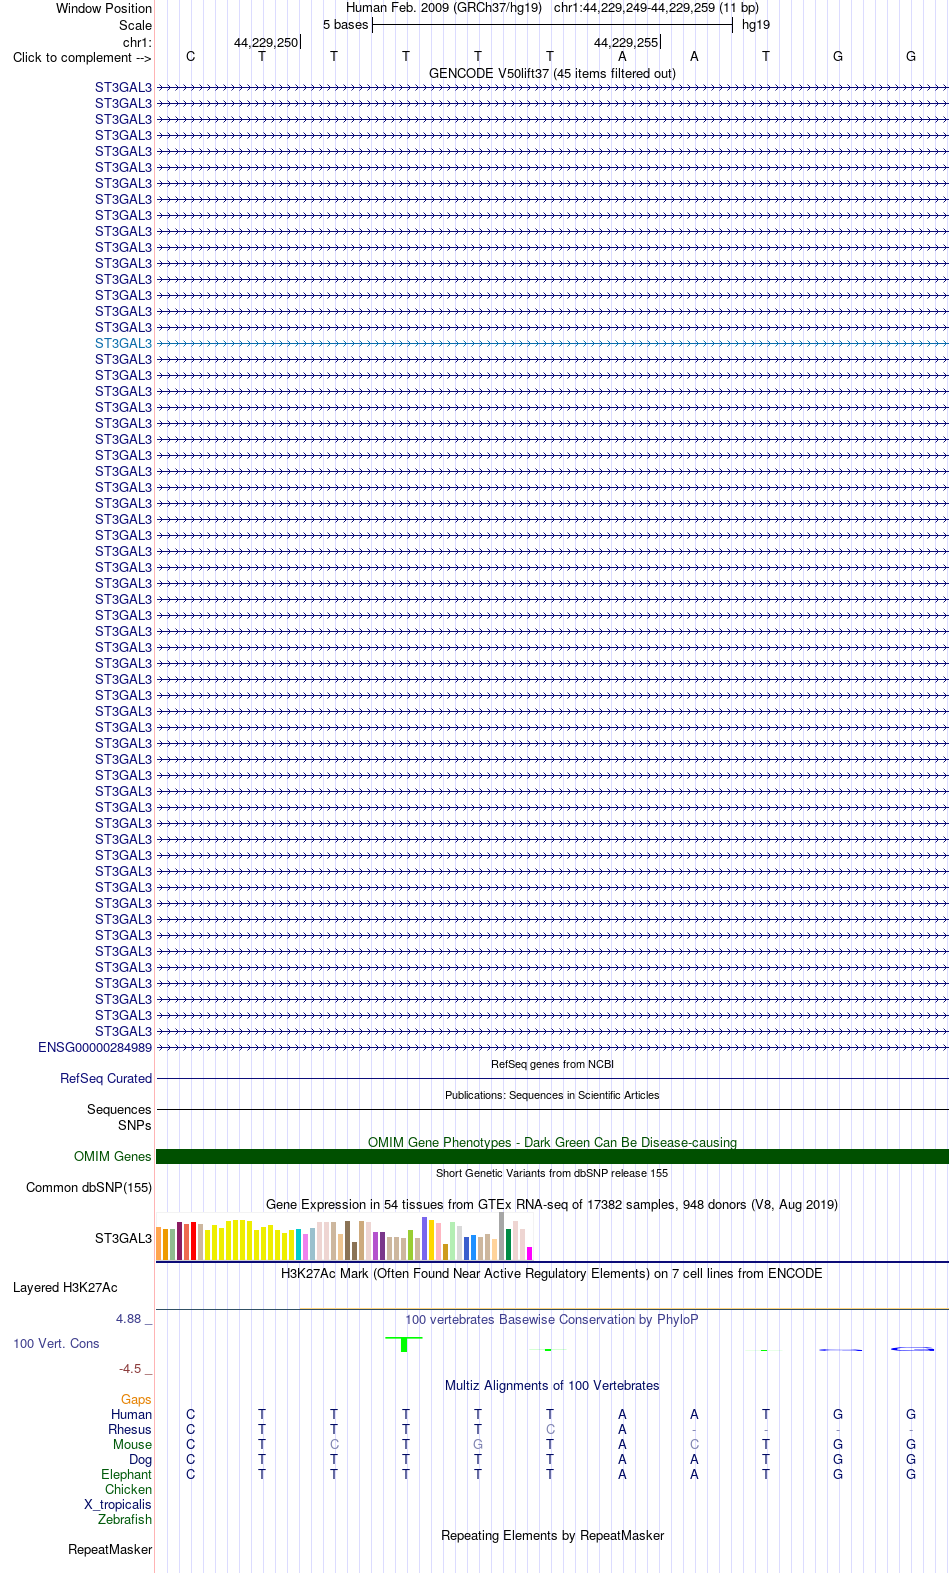Screen dimensions: 950x1573
Task: Open the 'RefSeq genes from NCBI' track title
Action: point(552,1064)
